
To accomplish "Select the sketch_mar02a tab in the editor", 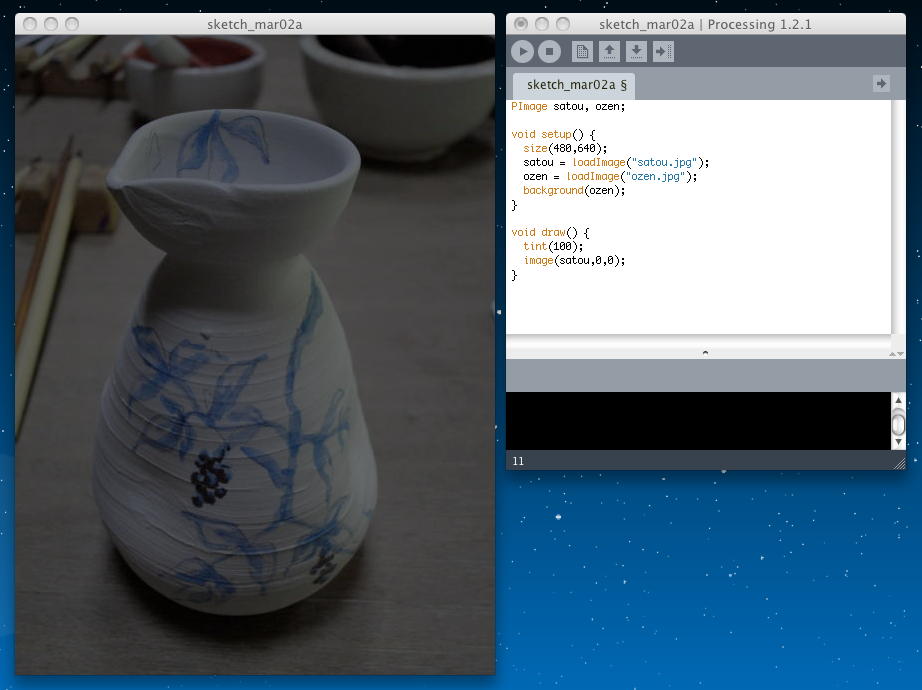I will tap(576, 85).
